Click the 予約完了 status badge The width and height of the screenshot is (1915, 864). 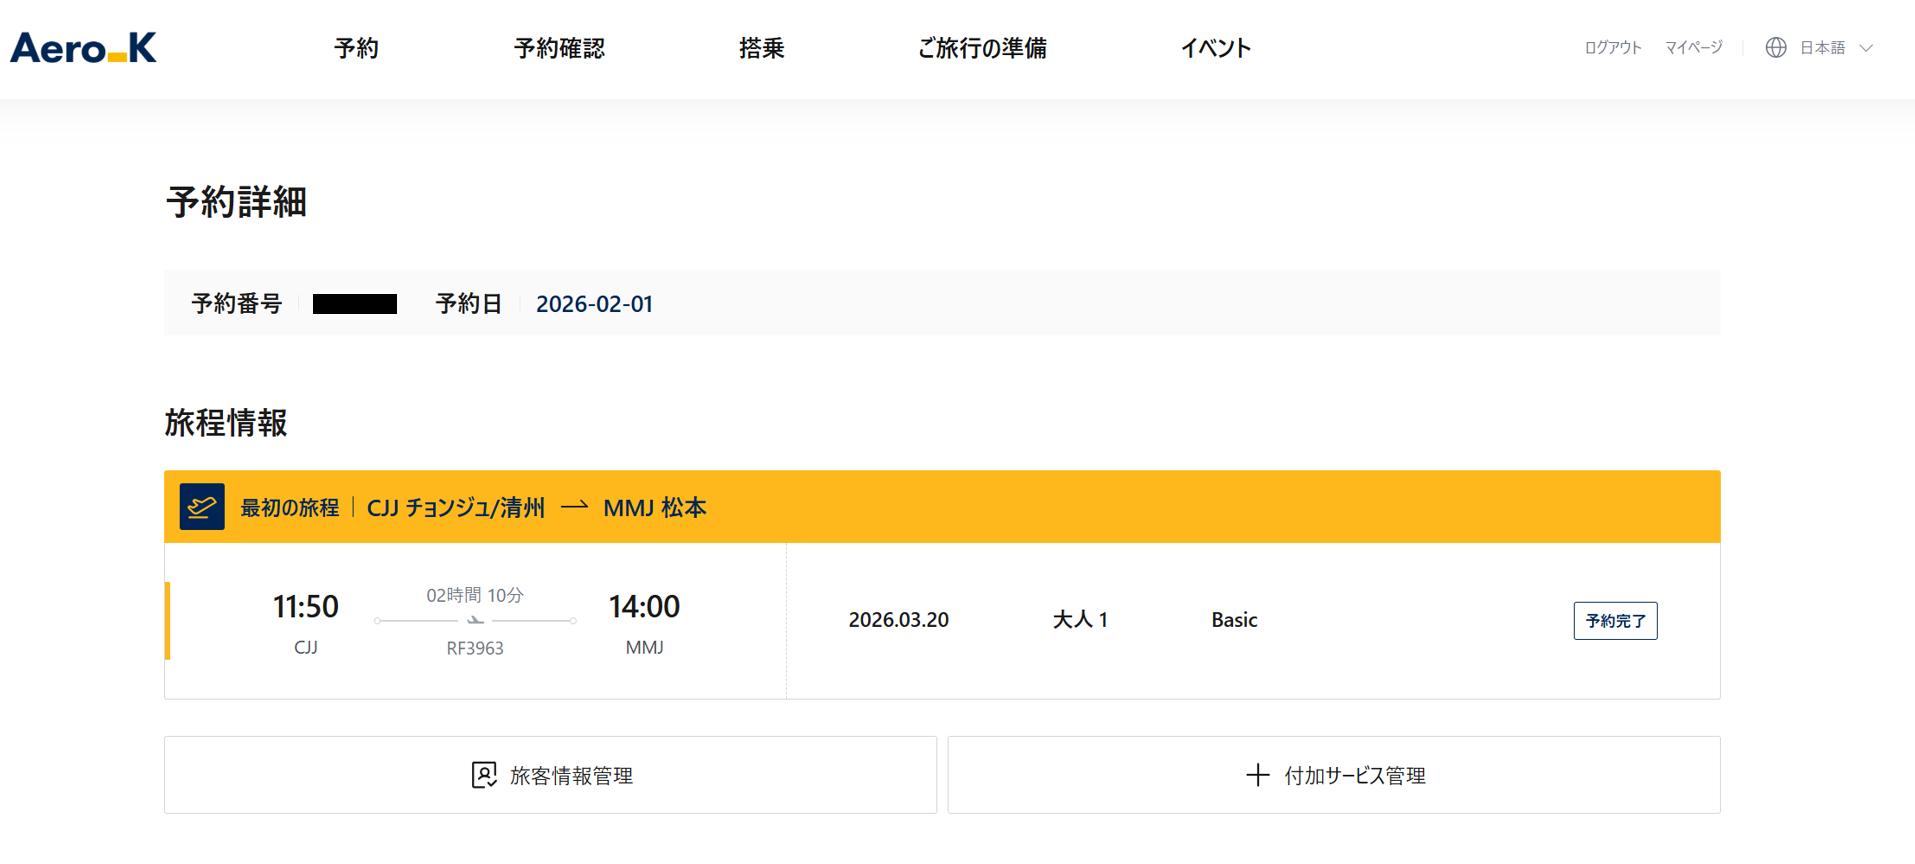tap(1615, 621)
